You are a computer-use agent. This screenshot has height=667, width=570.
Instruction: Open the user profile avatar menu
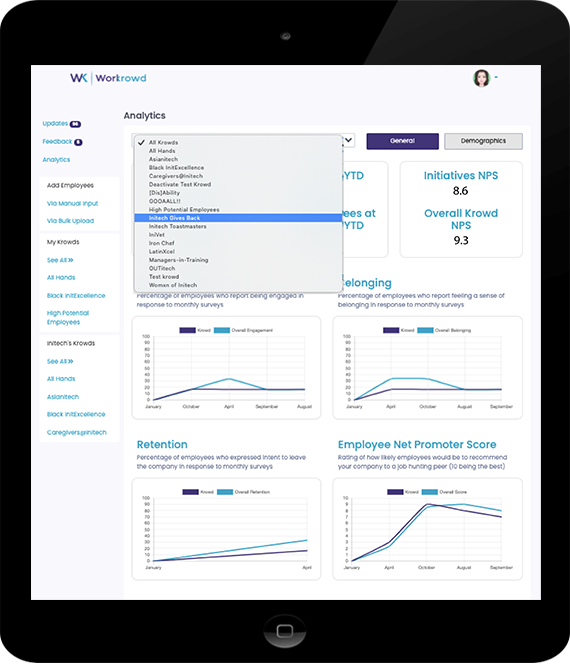click(x=482, y=78)
